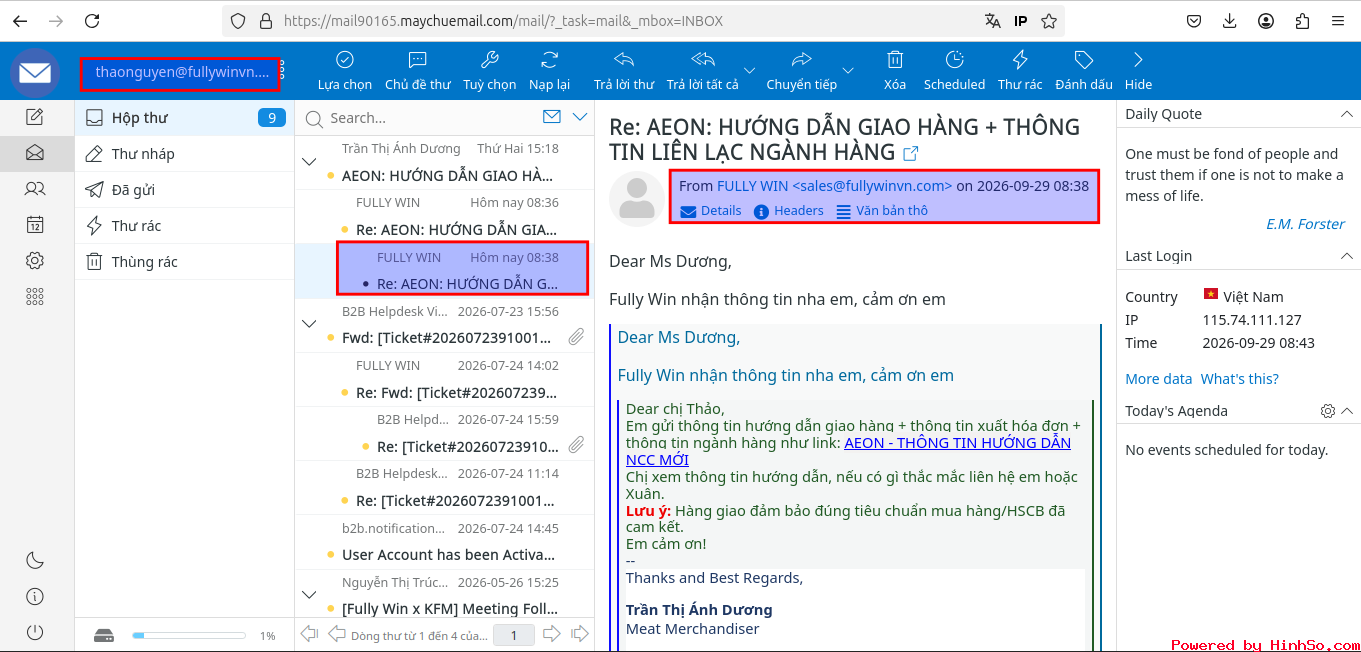Open Tuỳ chọn list options
Image resolution: width=1361 pixels, height=652 pixels.
490,71
